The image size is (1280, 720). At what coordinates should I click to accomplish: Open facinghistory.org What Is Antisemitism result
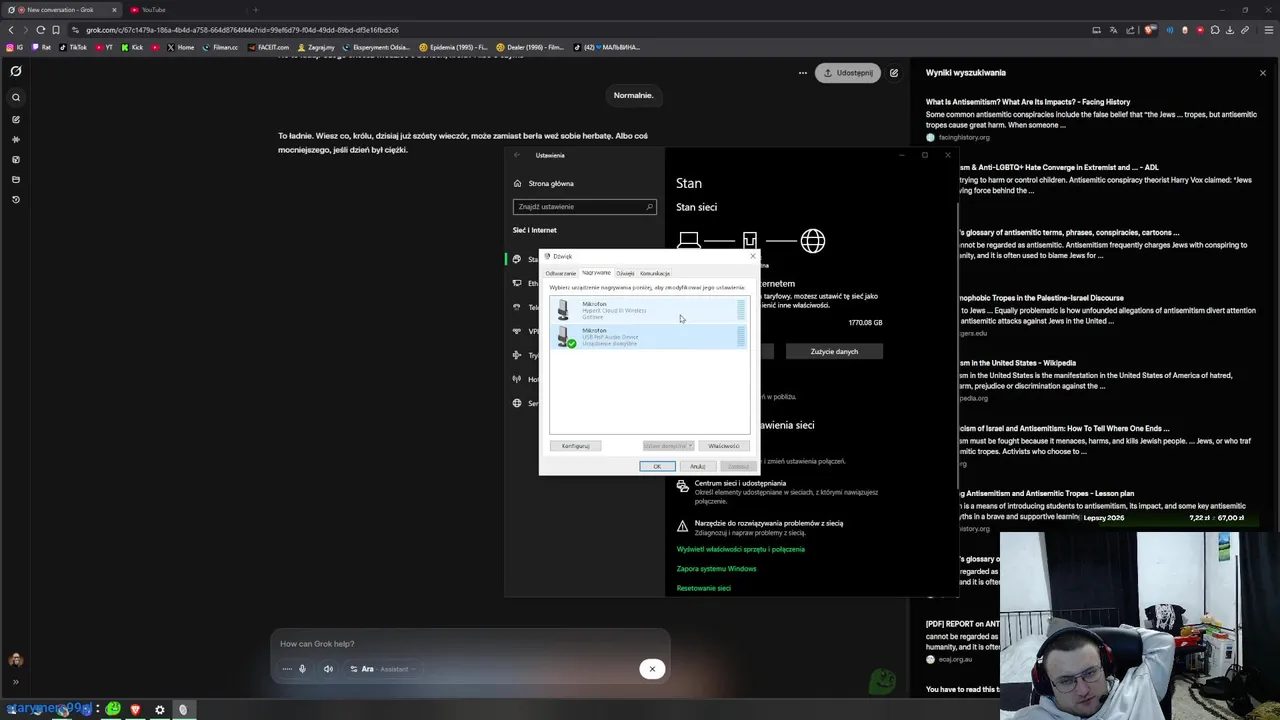1027,102
